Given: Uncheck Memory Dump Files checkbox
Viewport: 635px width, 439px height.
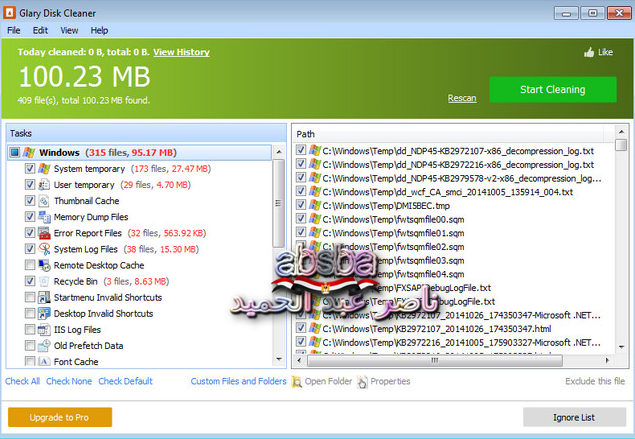Looking at the screenshot, I should point(30,217).
